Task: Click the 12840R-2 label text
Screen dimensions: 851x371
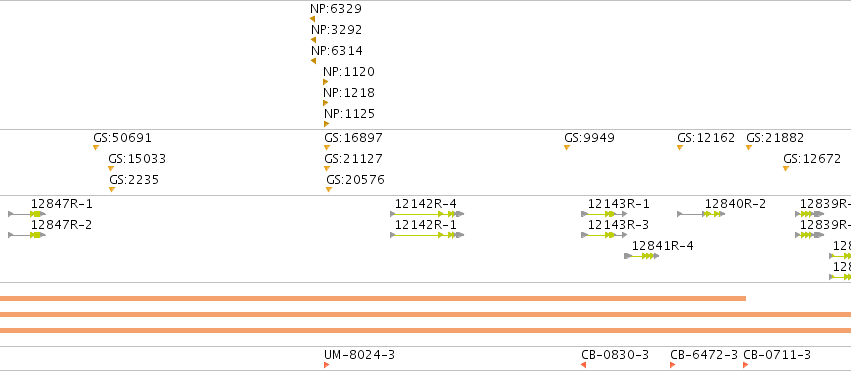Action: (x=735, y=204)
